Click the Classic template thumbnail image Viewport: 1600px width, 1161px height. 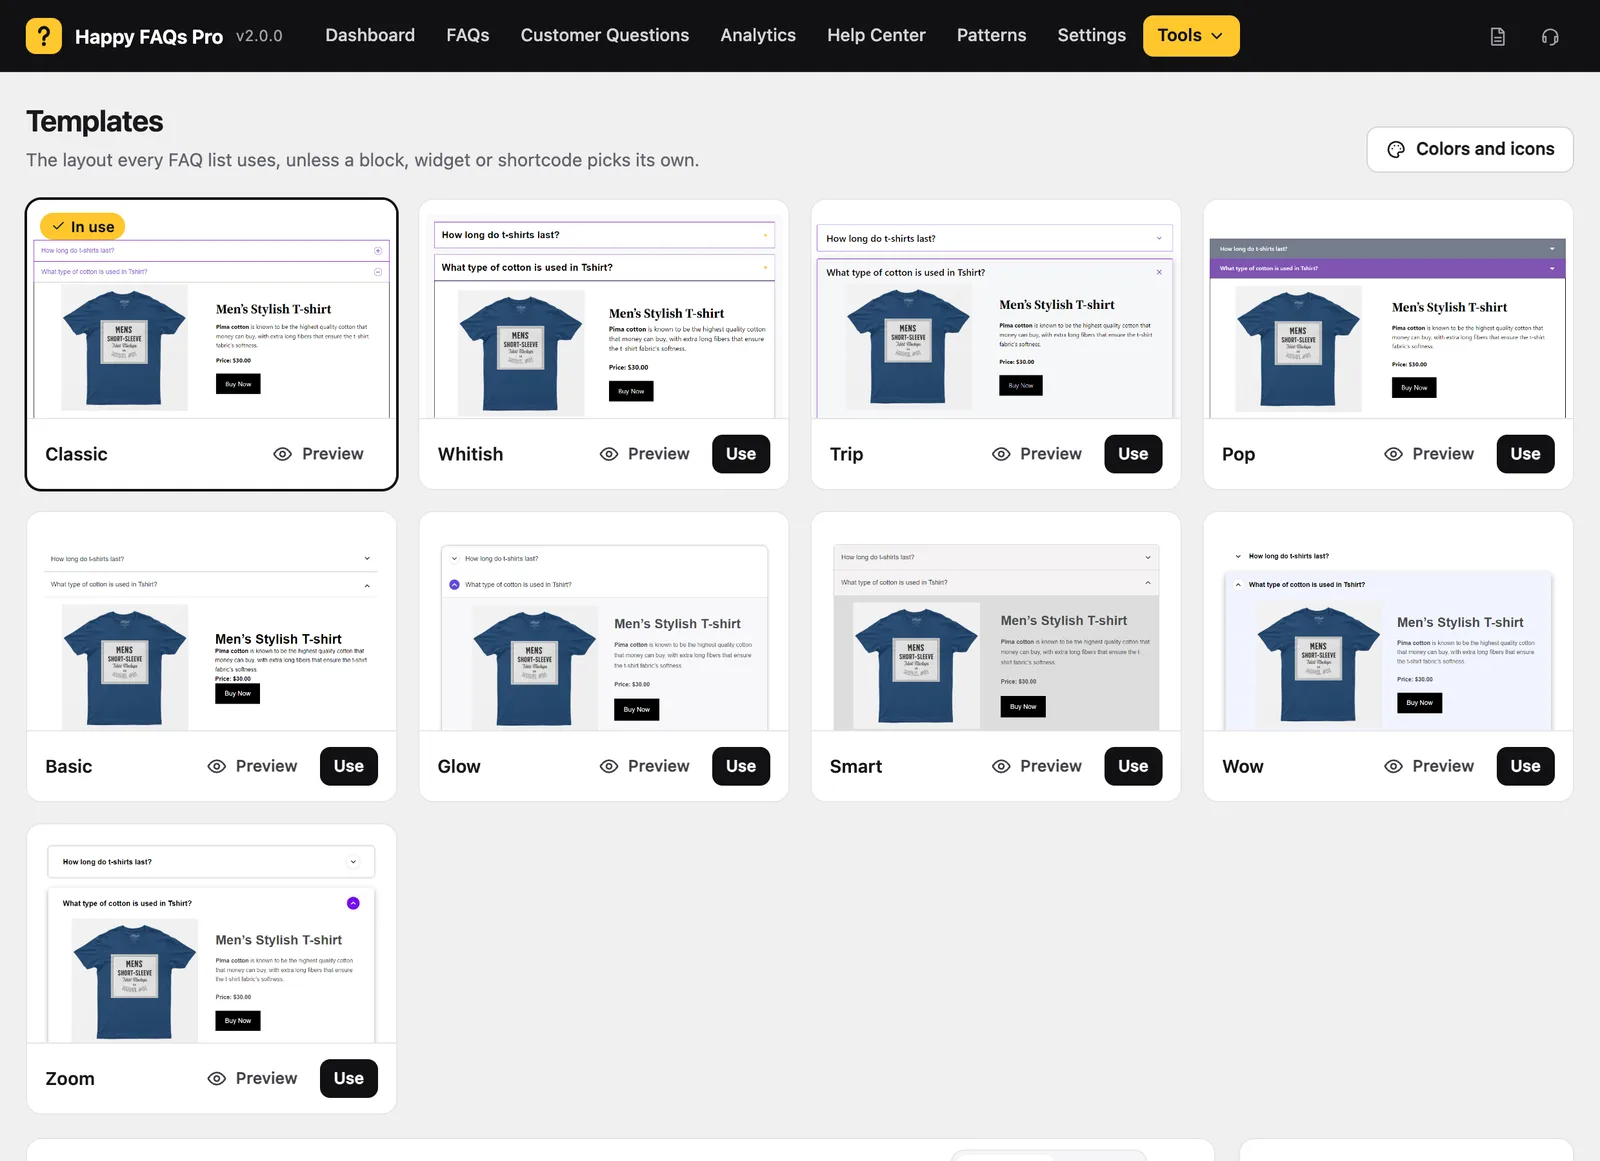(212, 309)
